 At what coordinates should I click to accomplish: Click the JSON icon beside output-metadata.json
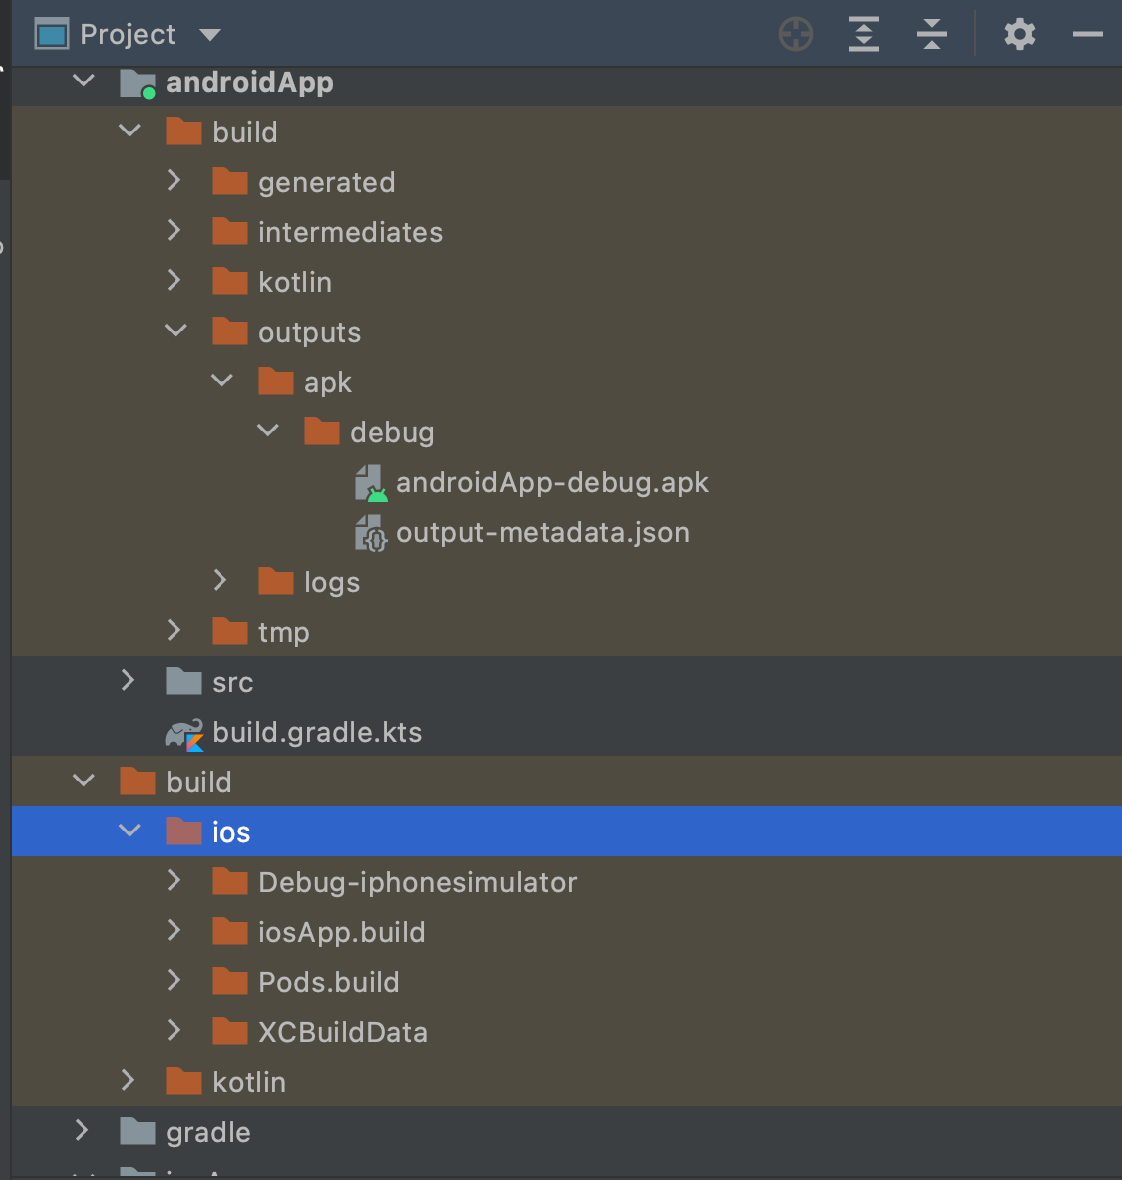pos(370,532)
